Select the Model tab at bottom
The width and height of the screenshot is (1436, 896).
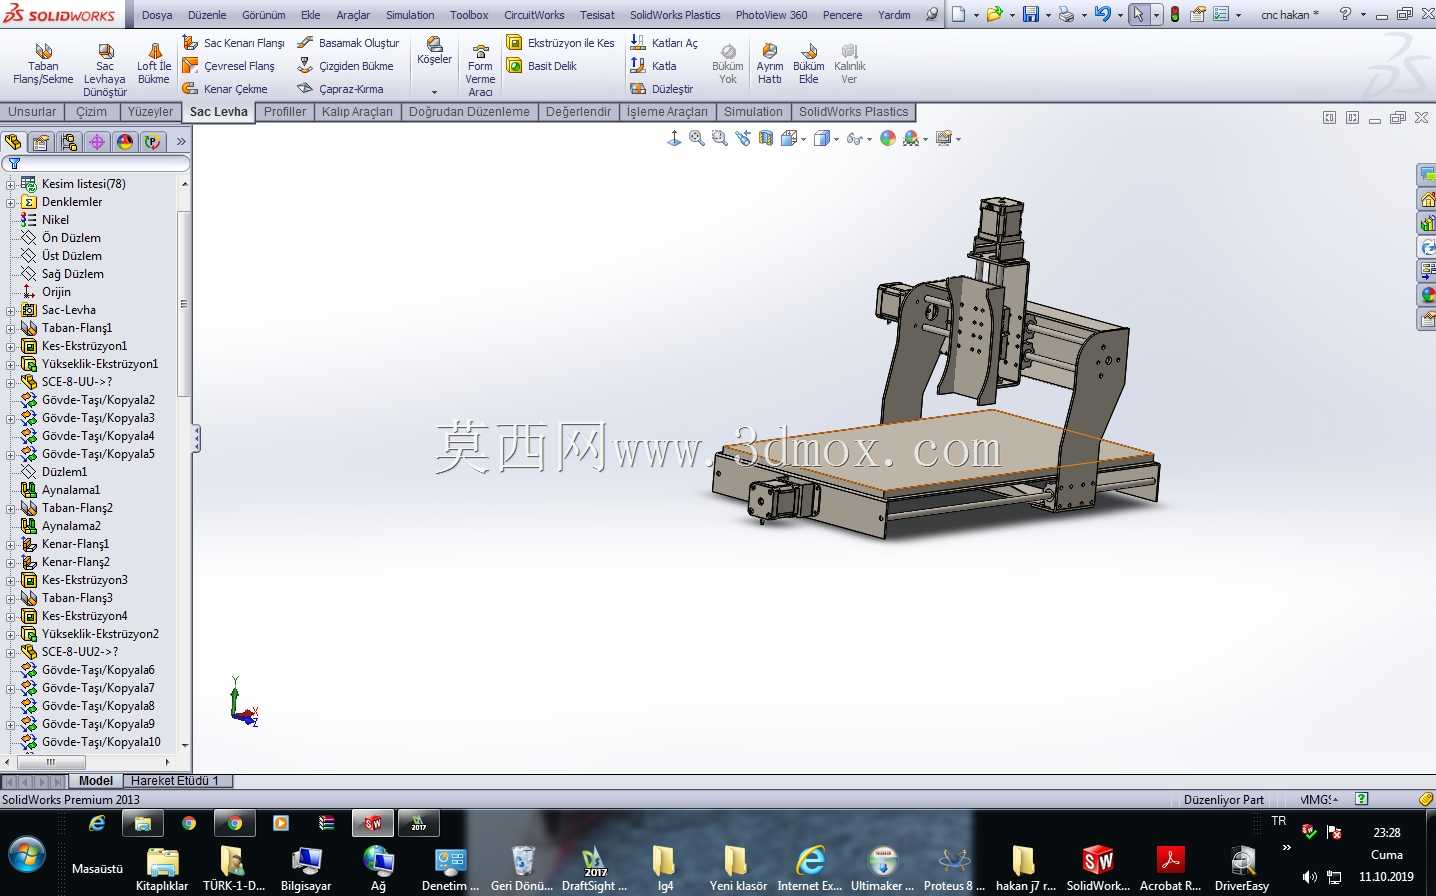[96, 781]
